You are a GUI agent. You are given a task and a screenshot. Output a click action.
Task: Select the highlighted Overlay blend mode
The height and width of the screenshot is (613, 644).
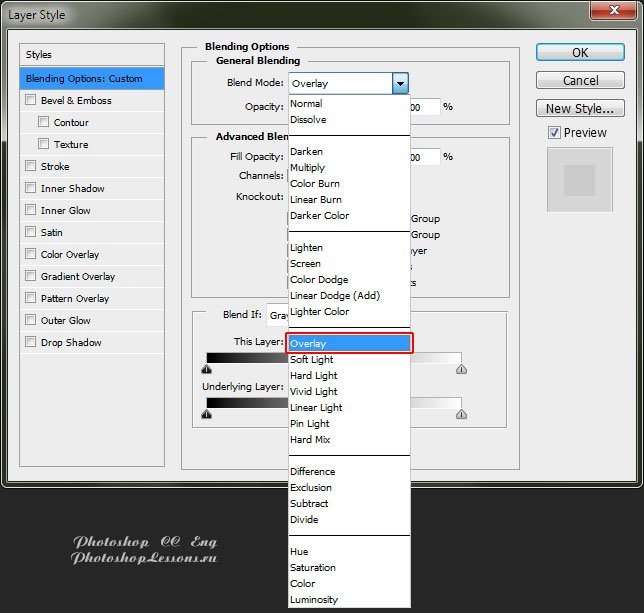tap(309, 344)
